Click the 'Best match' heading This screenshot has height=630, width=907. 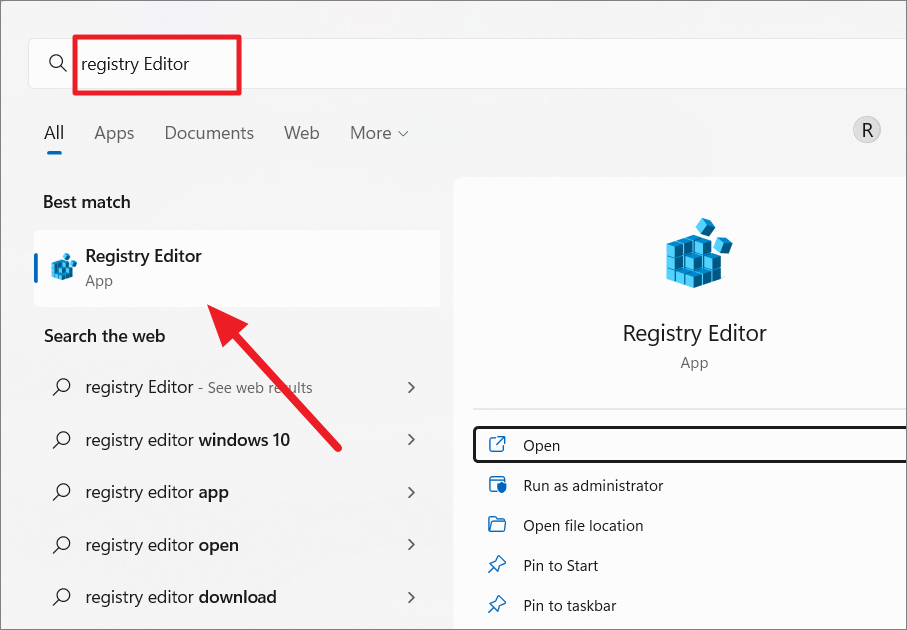(87, 202)
